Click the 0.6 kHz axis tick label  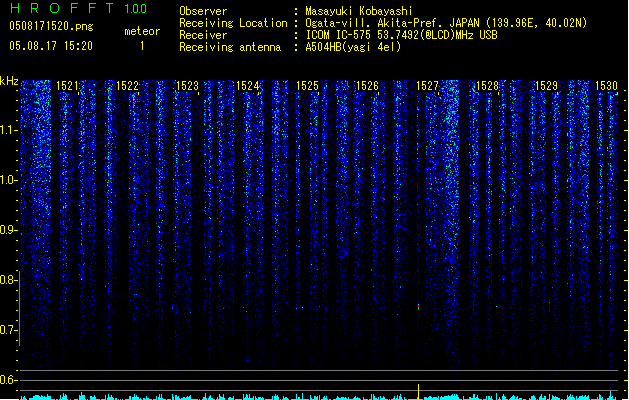pyautogui.click(x=8, y=380)
